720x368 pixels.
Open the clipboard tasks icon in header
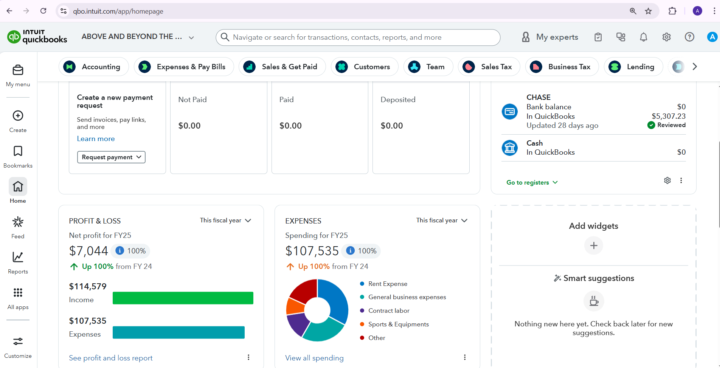click(598, 37)
